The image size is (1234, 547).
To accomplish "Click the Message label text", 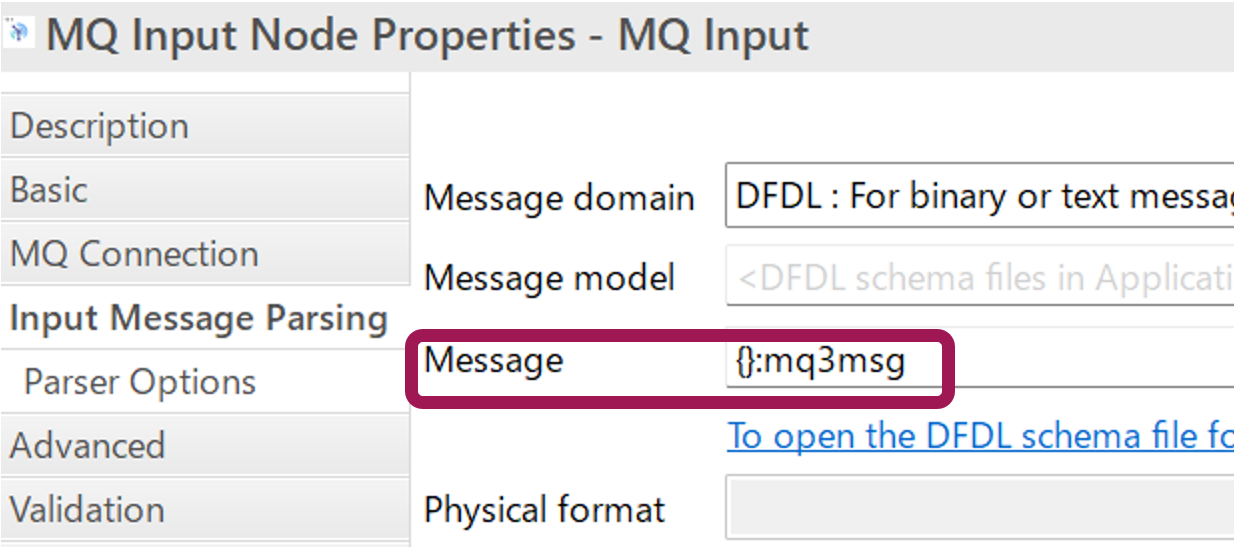I will pos(494,360).
